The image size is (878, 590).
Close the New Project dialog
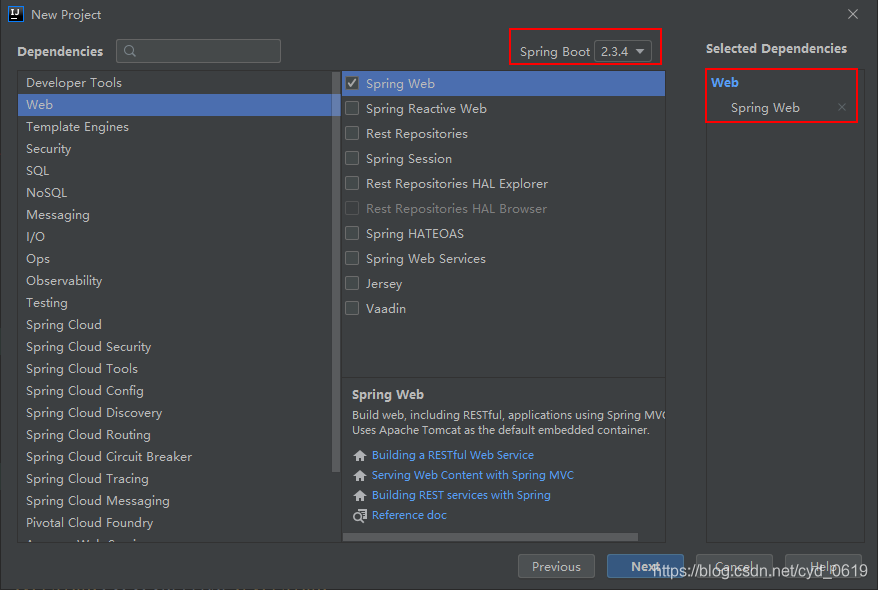pos(852,14)
